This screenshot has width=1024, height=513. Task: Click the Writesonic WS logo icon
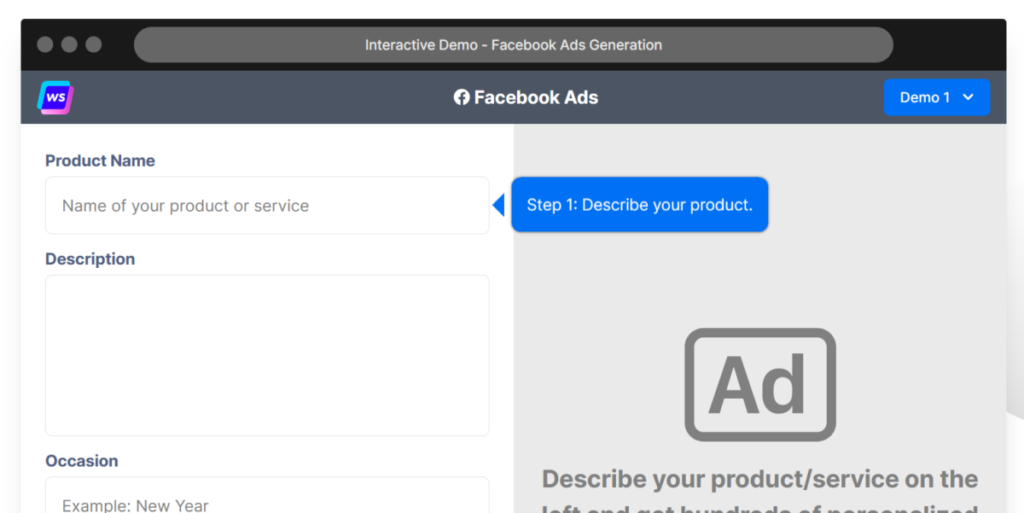point(56,97)
